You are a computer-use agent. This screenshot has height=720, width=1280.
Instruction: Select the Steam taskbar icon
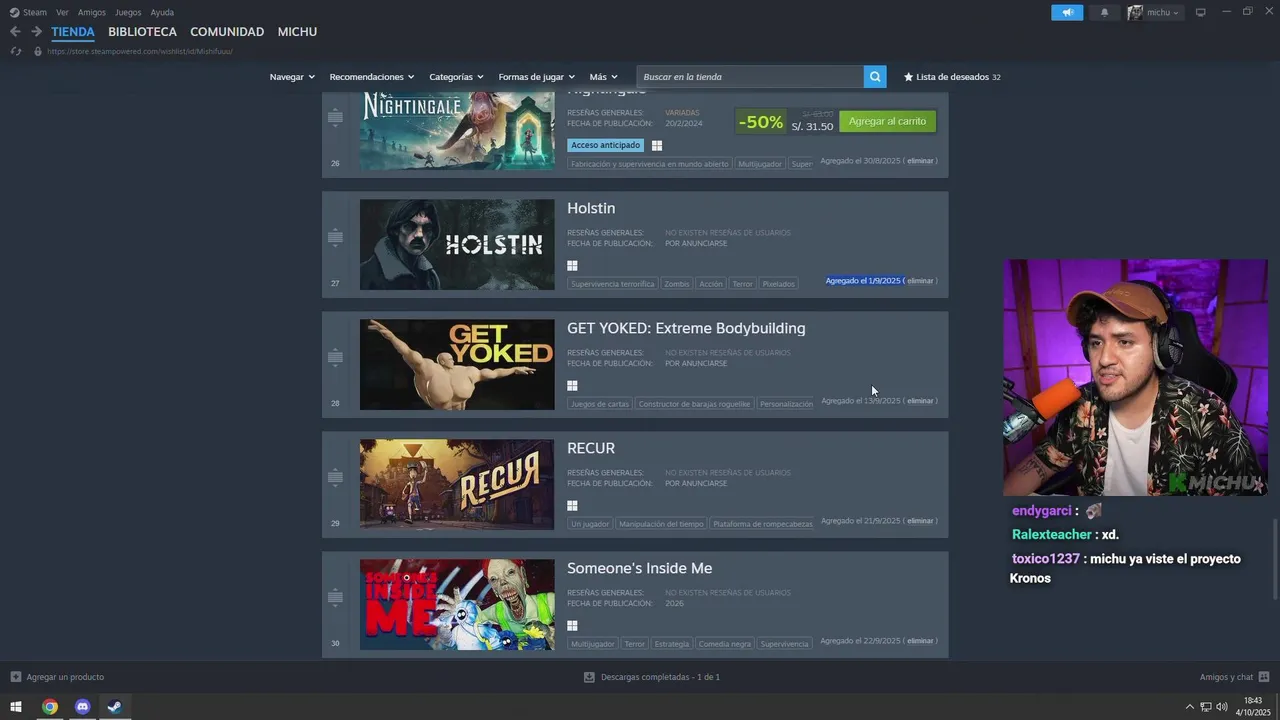[x=115, y=707]
